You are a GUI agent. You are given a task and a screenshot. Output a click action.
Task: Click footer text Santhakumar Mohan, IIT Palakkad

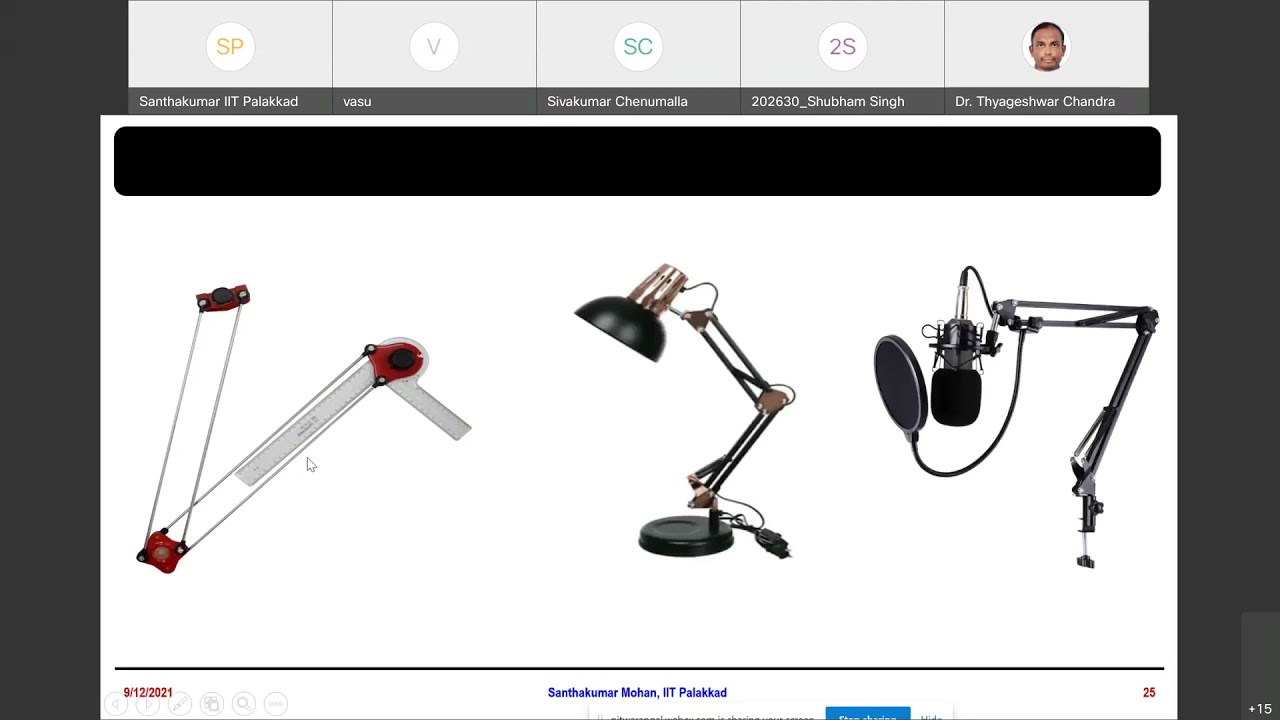coord(637,693)
